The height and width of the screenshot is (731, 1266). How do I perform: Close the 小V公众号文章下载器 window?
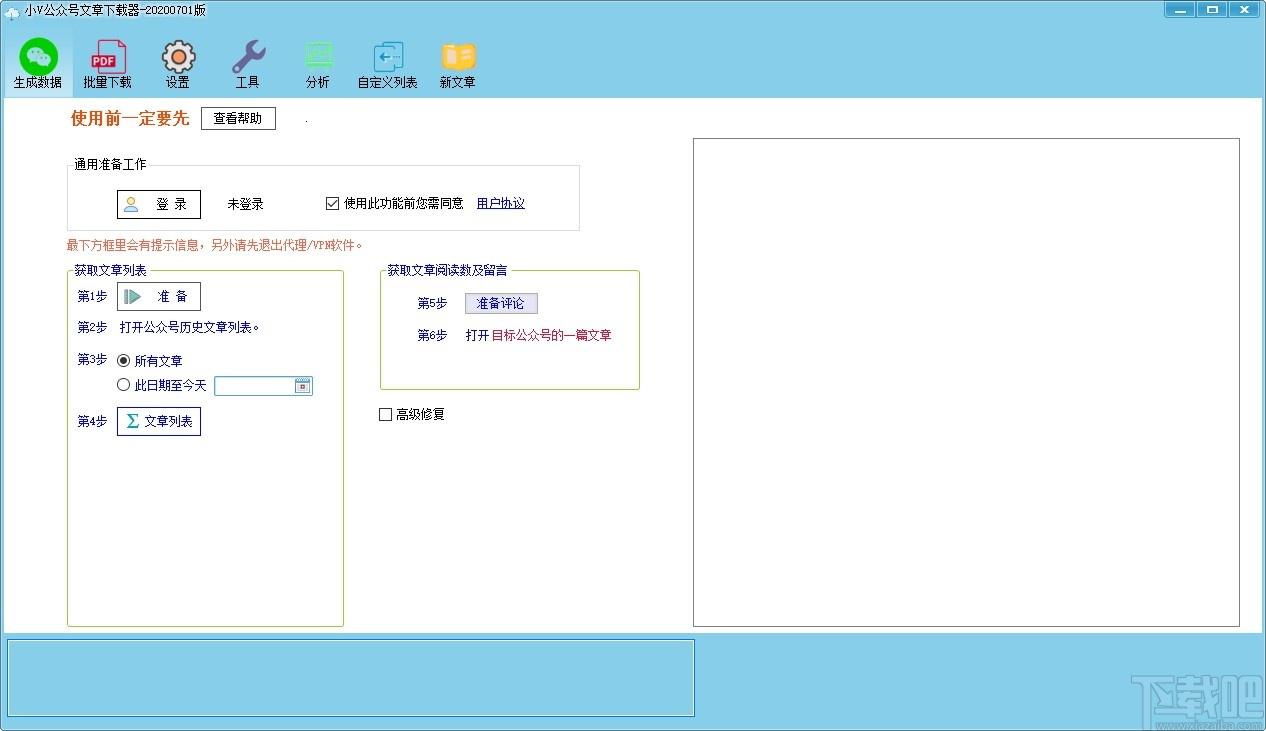tap(1245, 9)
